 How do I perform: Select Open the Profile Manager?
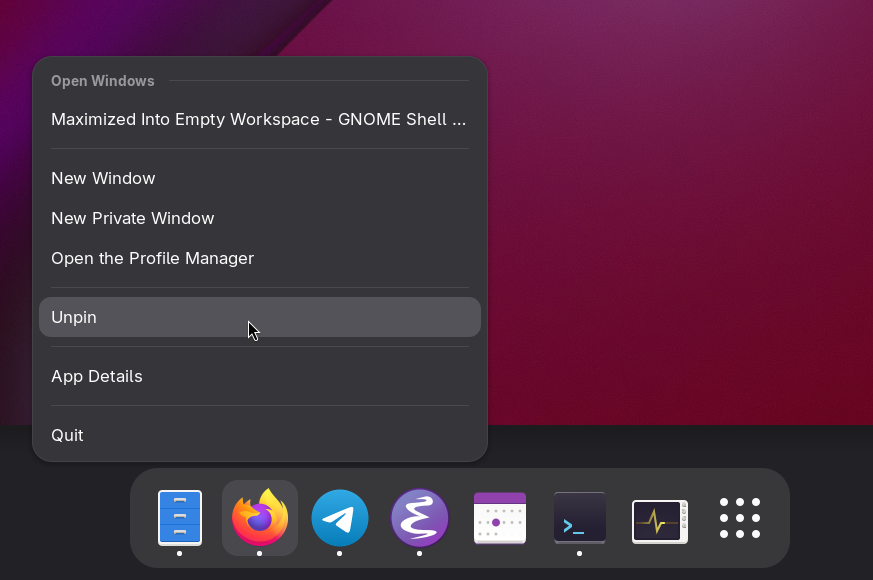click(x=153, y=258)
